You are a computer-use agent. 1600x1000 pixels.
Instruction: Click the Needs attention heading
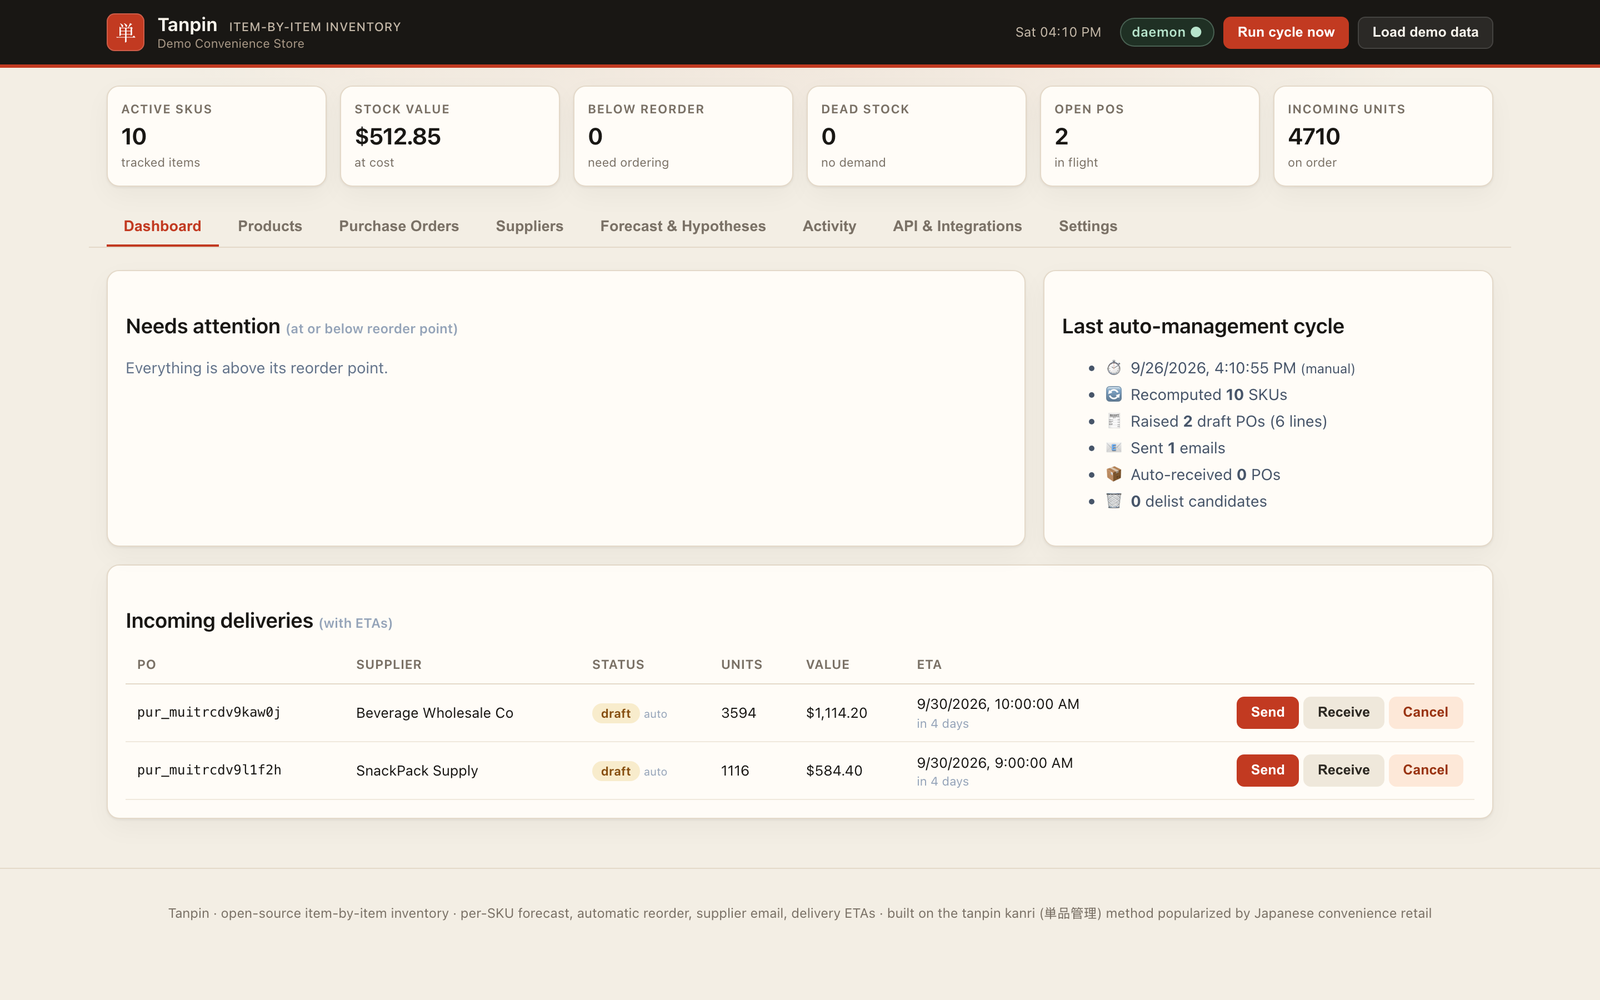click(x=203, y=326)
